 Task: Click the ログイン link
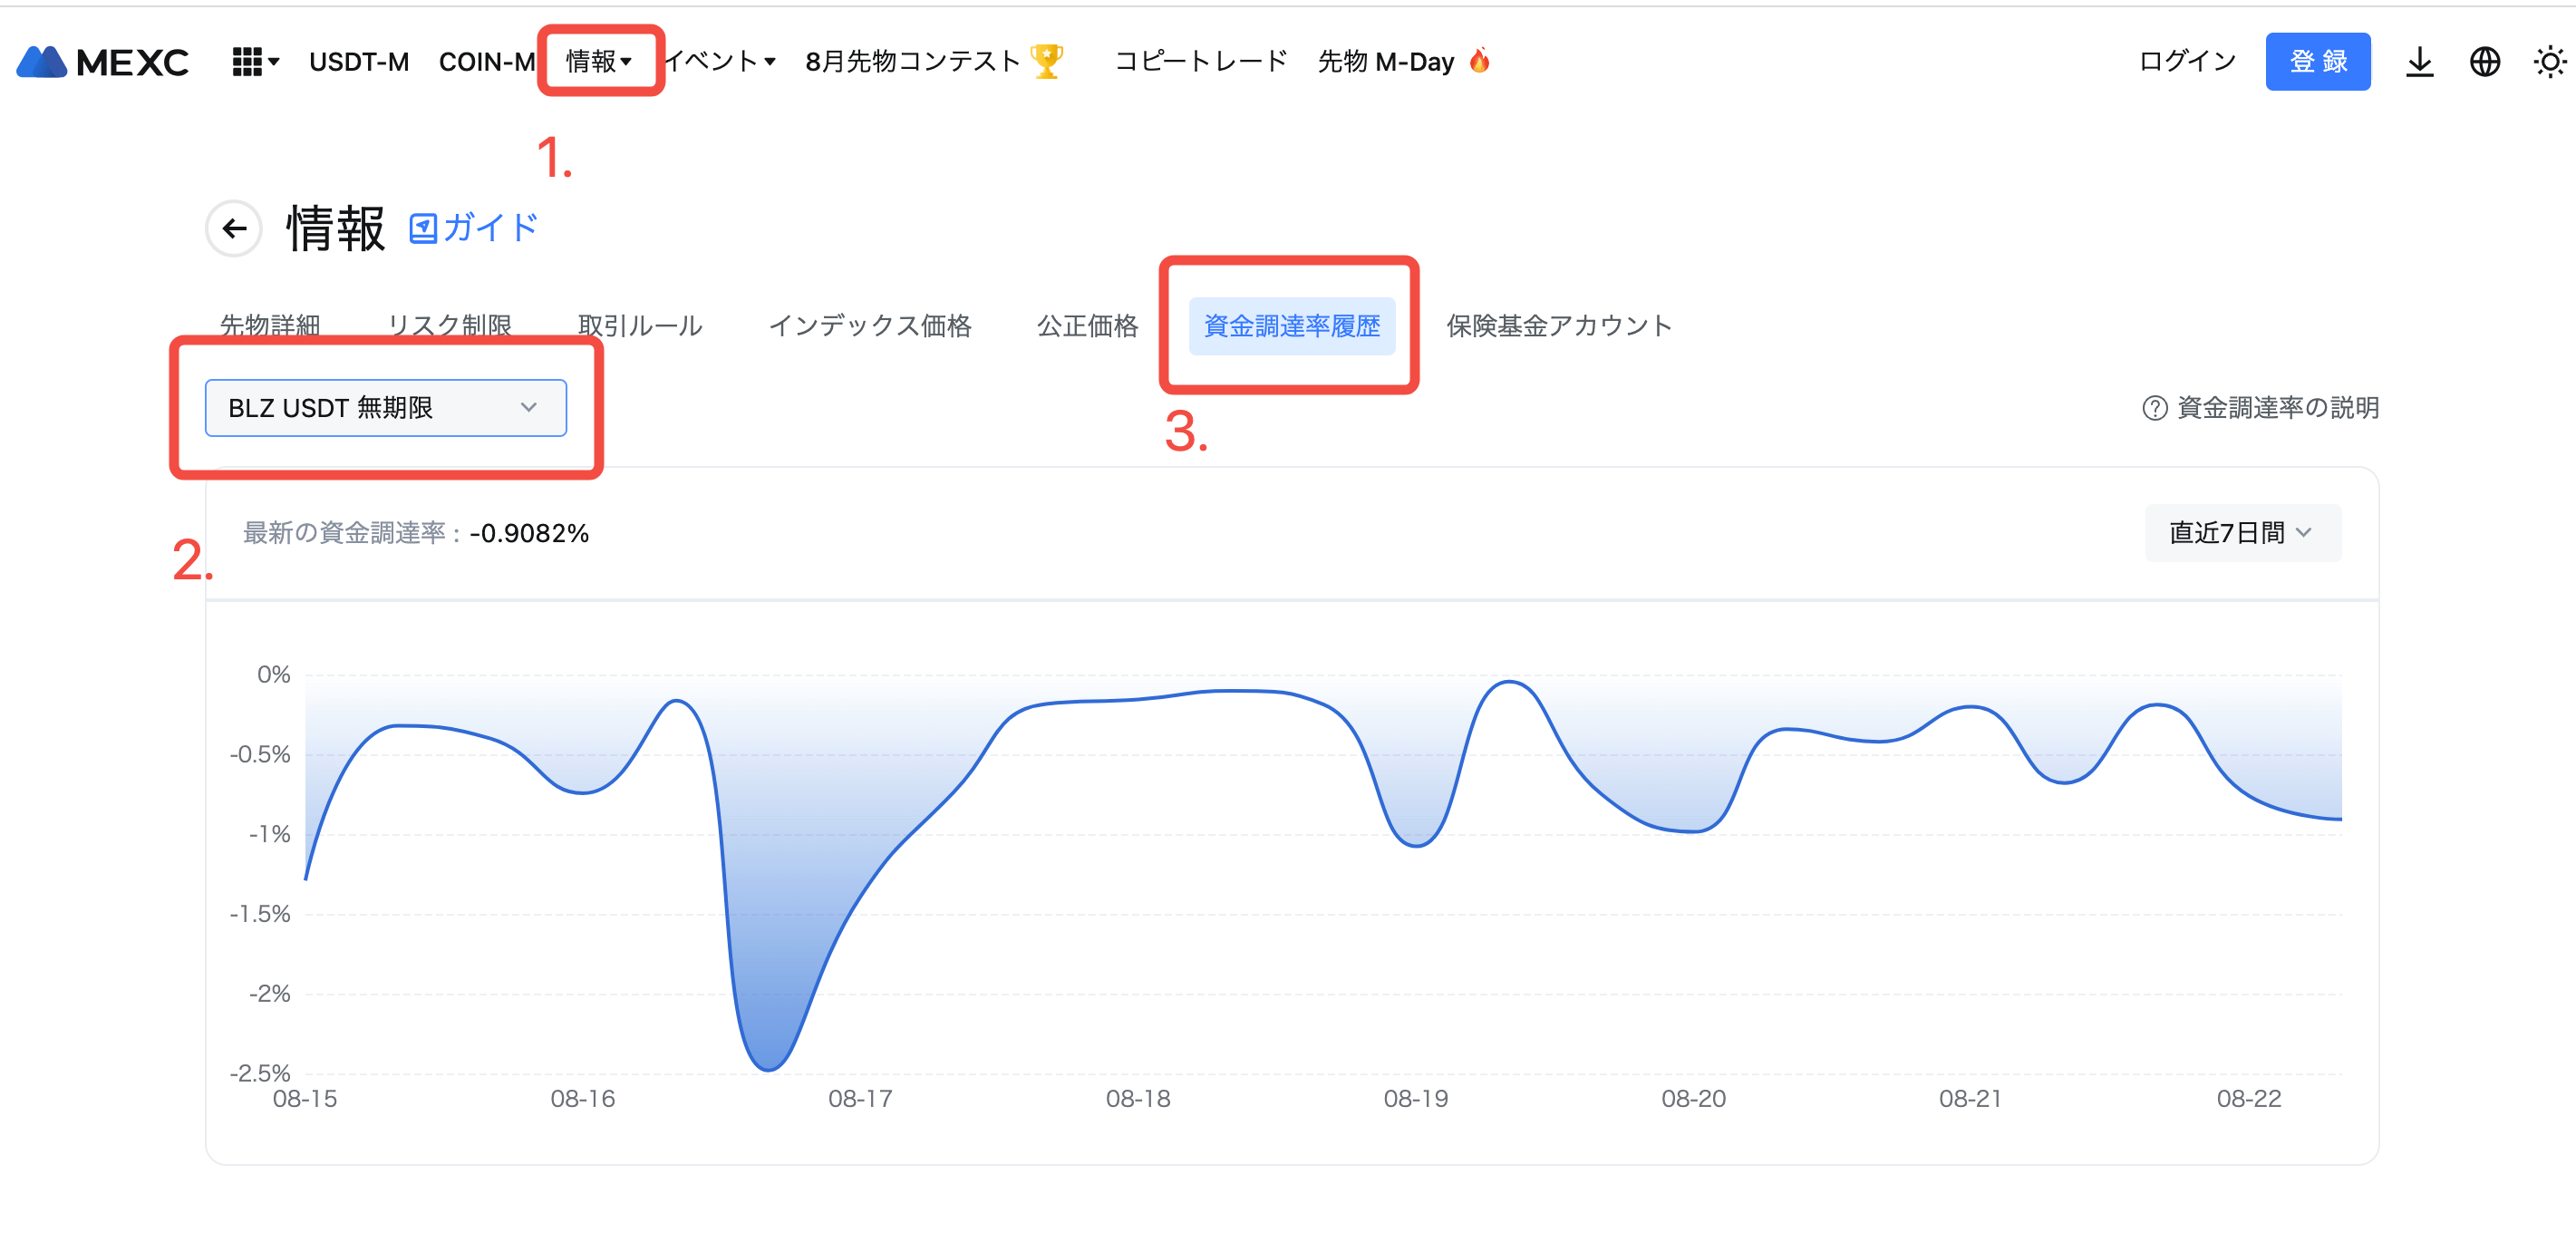pos(2187,62)
